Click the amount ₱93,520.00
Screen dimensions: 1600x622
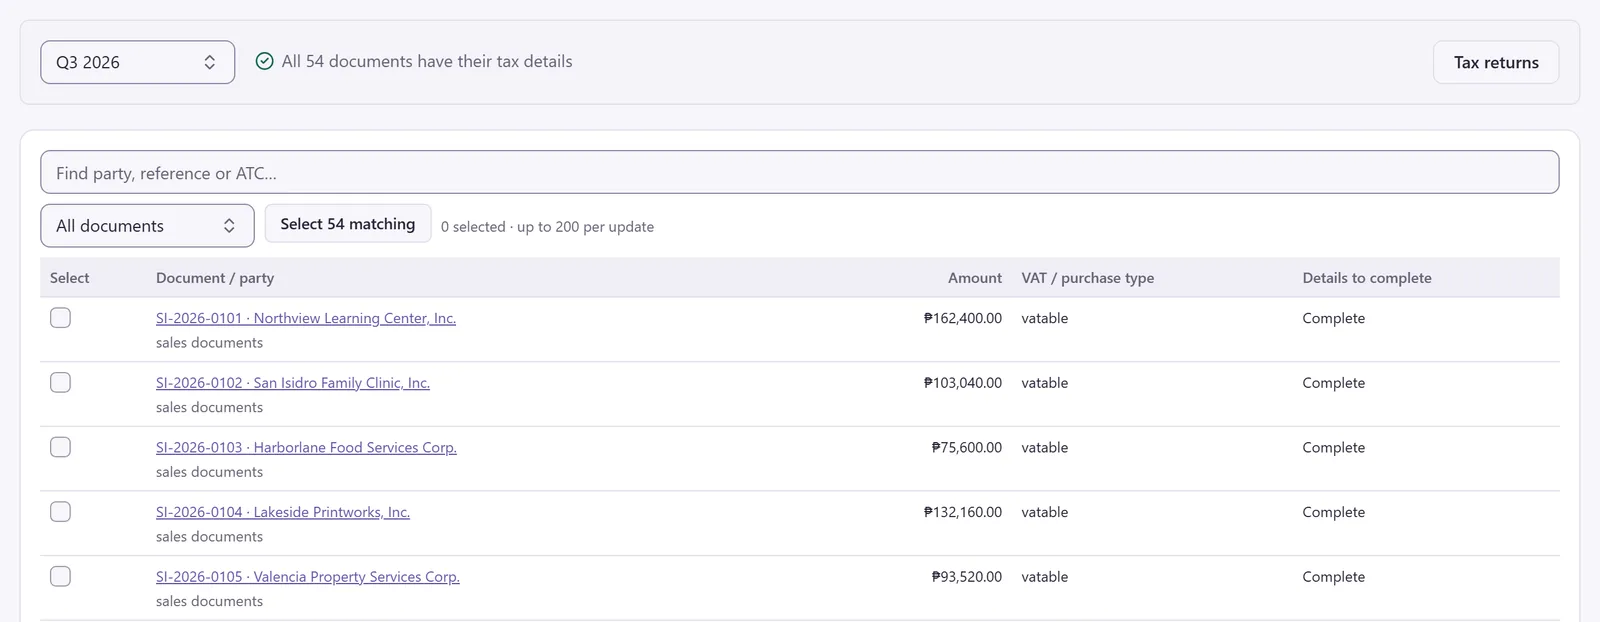tap(967, 577)
